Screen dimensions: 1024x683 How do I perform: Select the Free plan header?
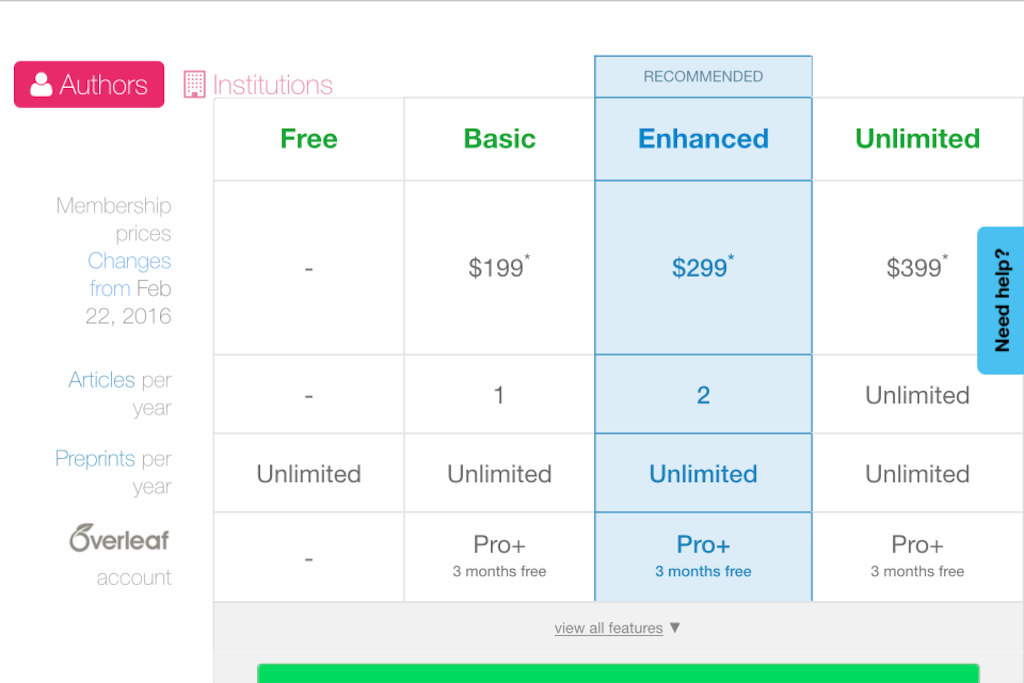(x=309, y=139)
